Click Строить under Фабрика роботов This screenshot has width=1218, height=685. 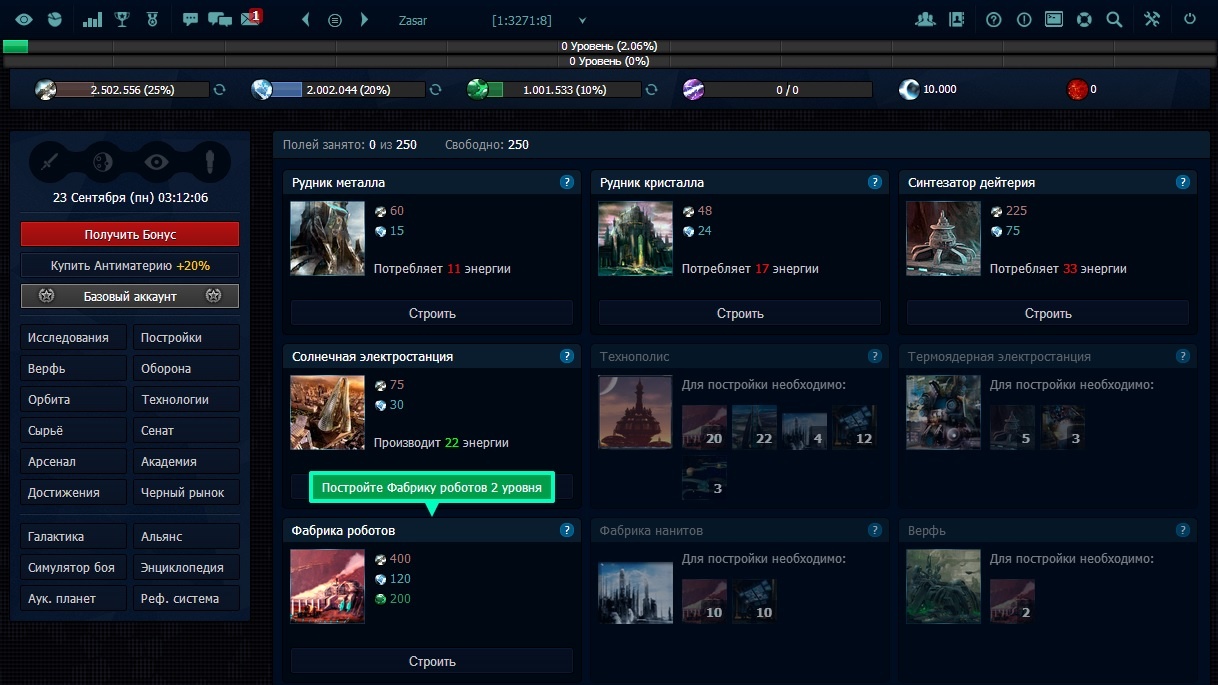pos(432,661)
